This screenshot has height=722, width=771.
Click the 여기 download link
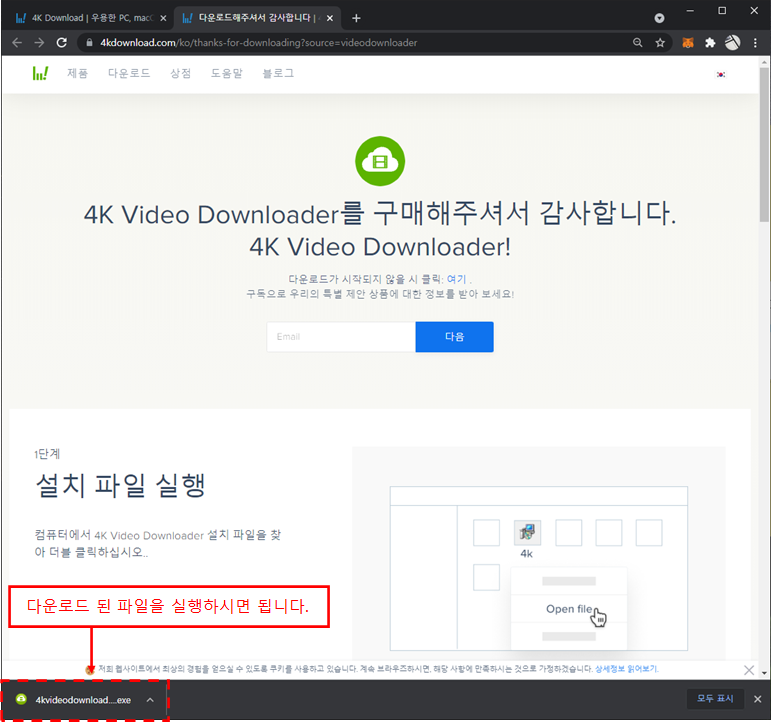click(456, 279)
